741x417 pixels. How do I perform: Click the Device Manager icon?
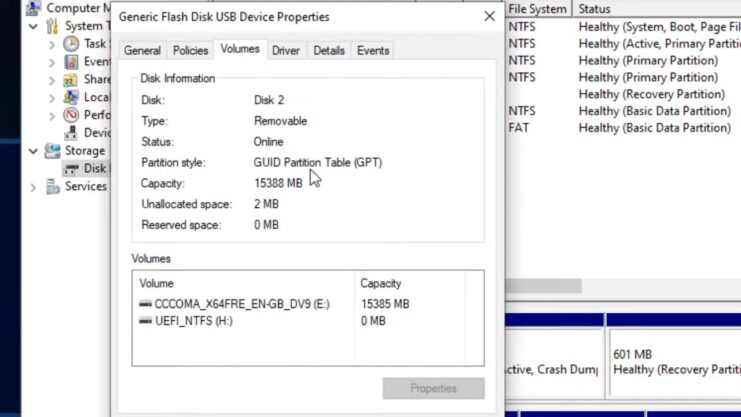[71, 133]
